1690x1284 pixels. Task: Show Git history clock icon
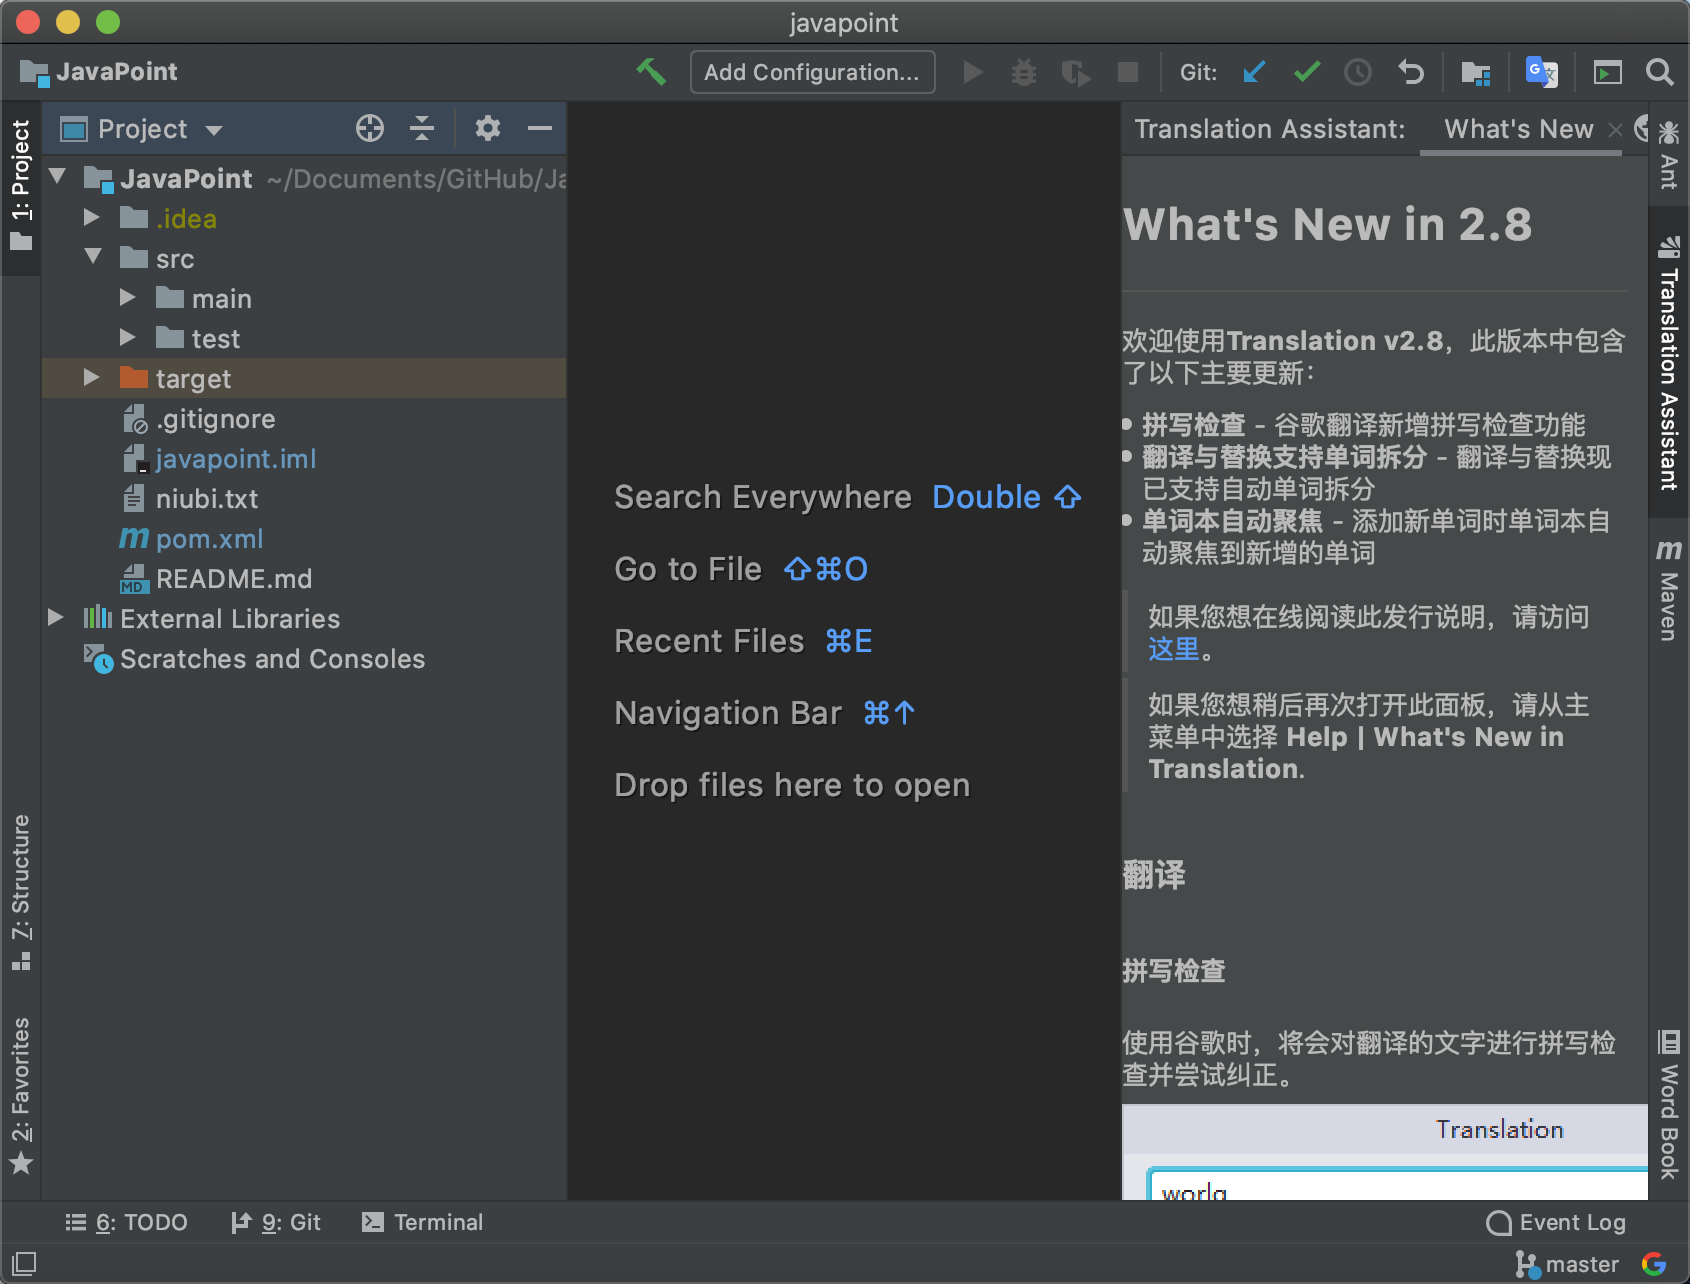pos(1358,72)
